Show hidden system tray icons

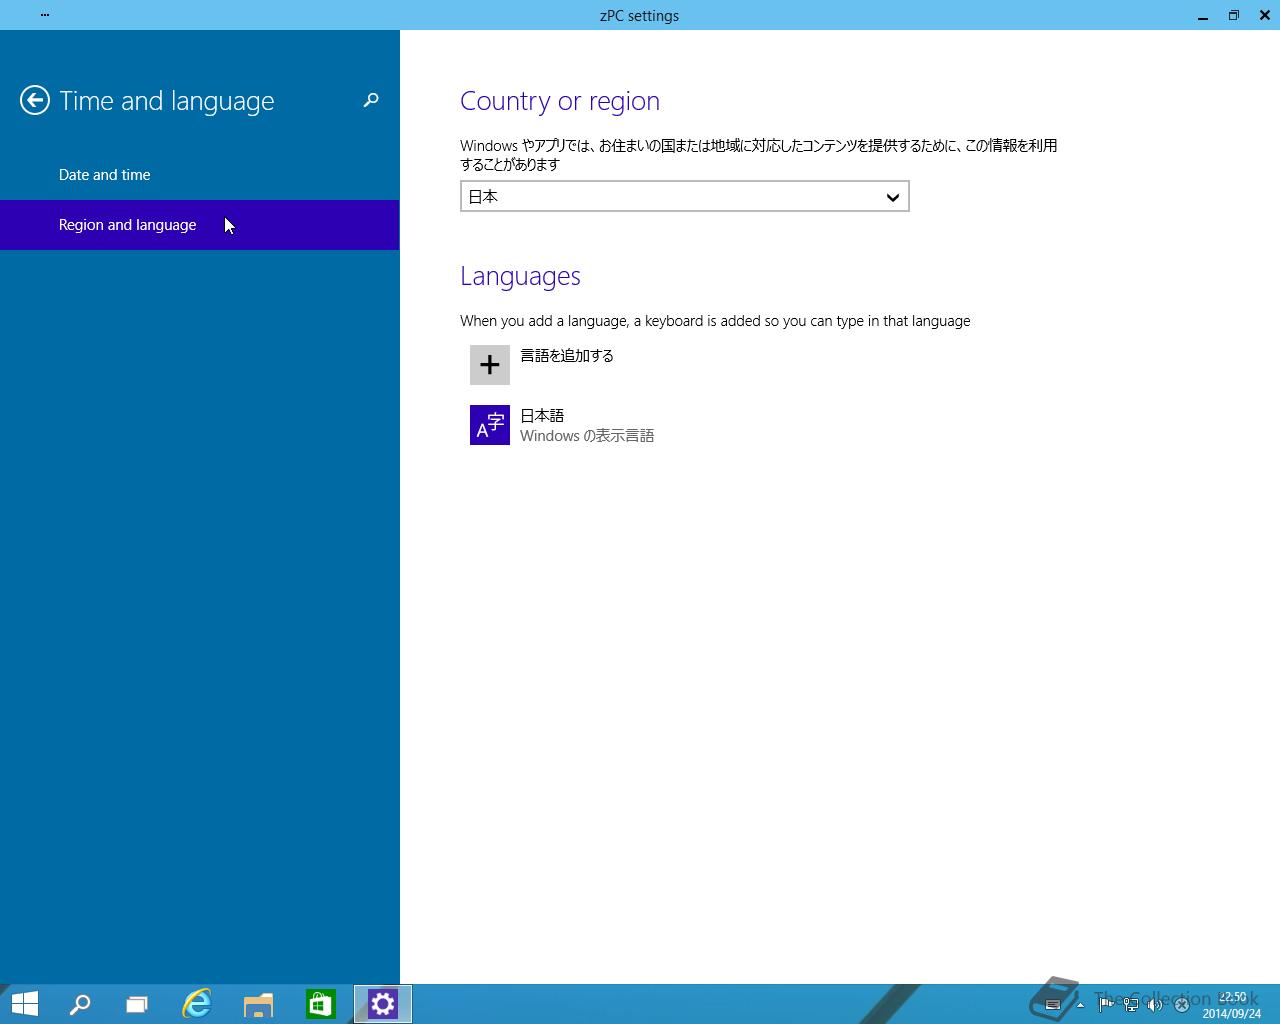[x=1080, y=1005]
